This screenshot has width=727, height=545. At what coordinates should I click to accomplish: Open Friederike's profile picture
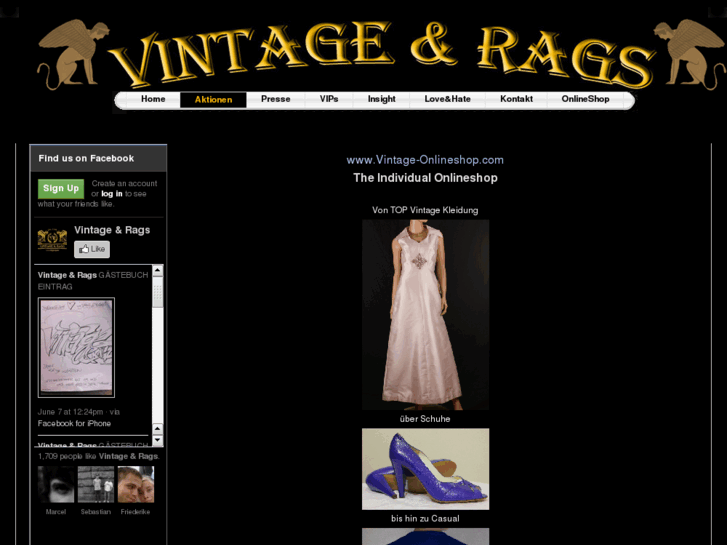135,485
